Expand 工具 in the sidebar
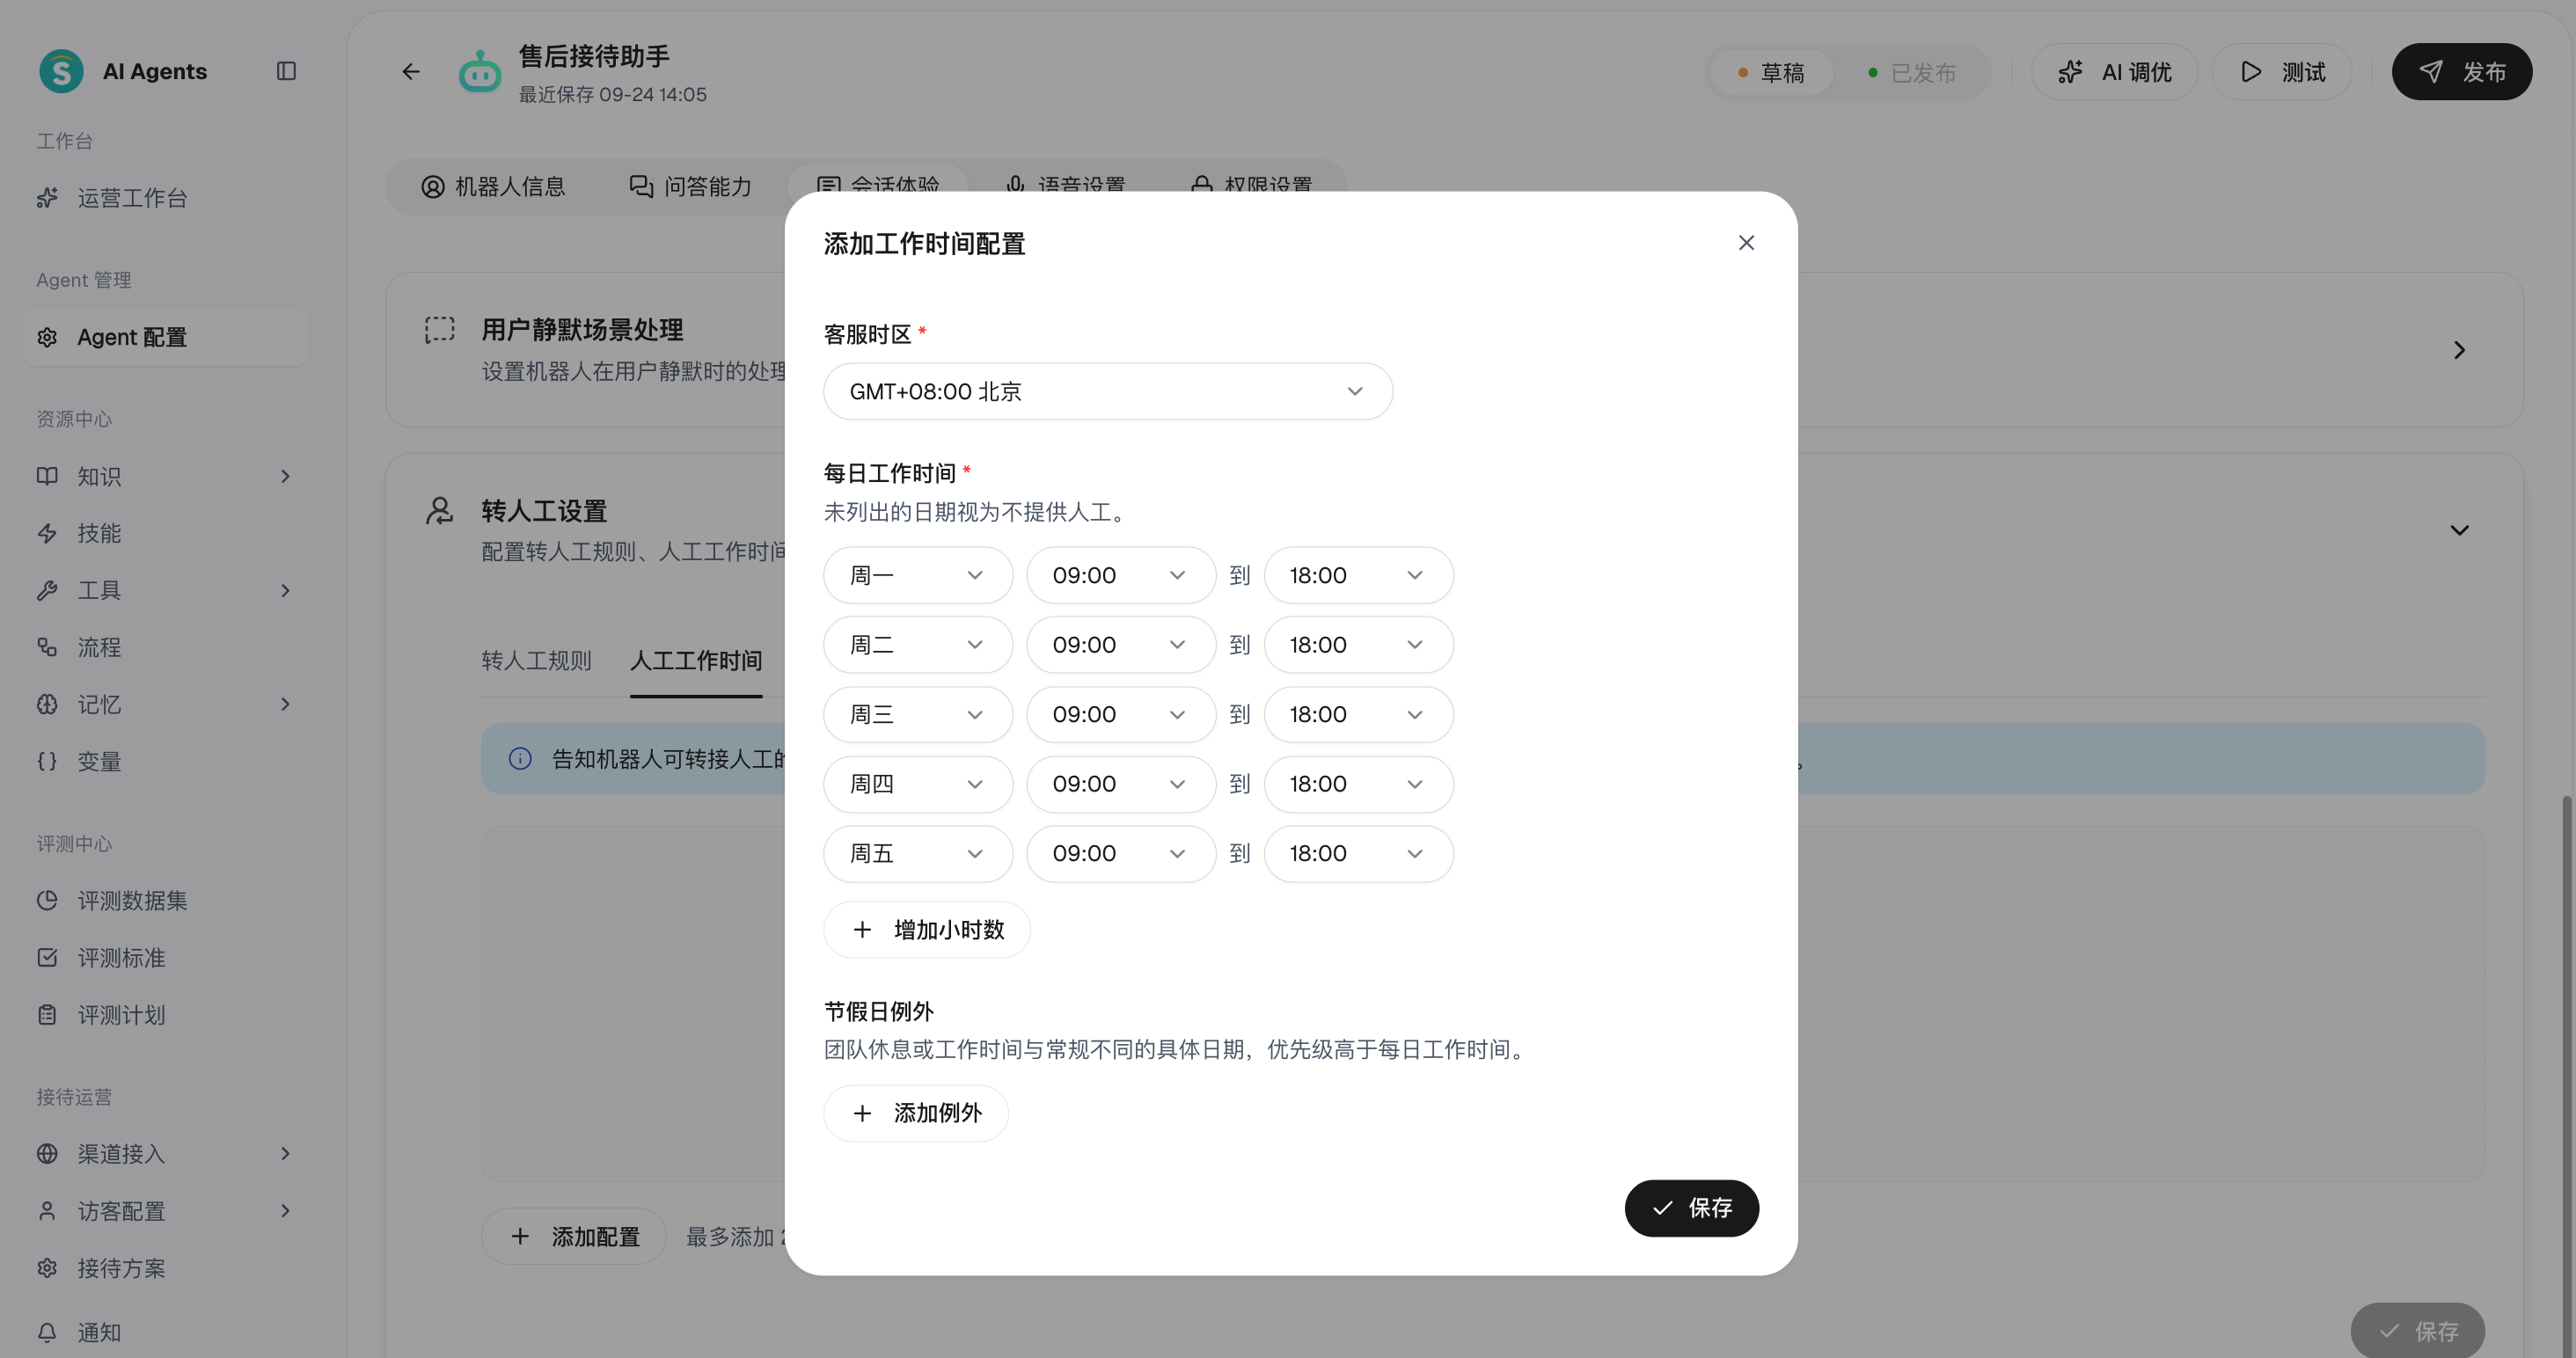This screenshot has height=1358, width=2576. [x=285, y=590]
